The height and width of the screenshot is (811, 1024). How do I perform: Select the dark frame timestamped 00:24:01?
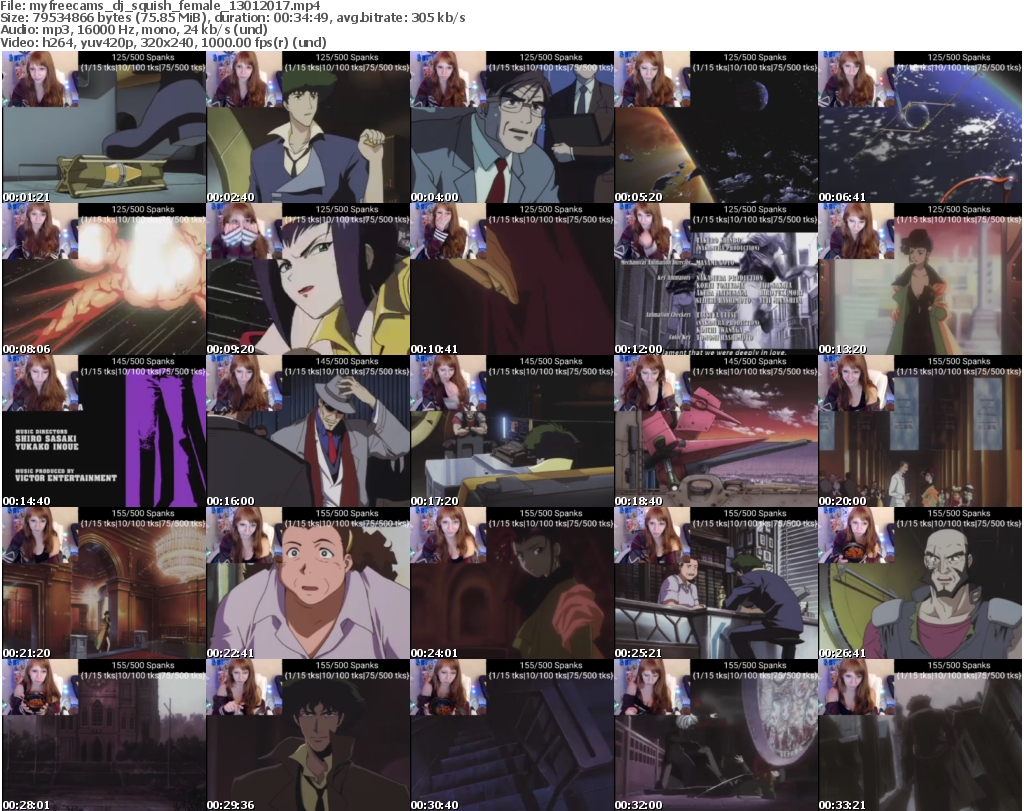coord(512,584)
